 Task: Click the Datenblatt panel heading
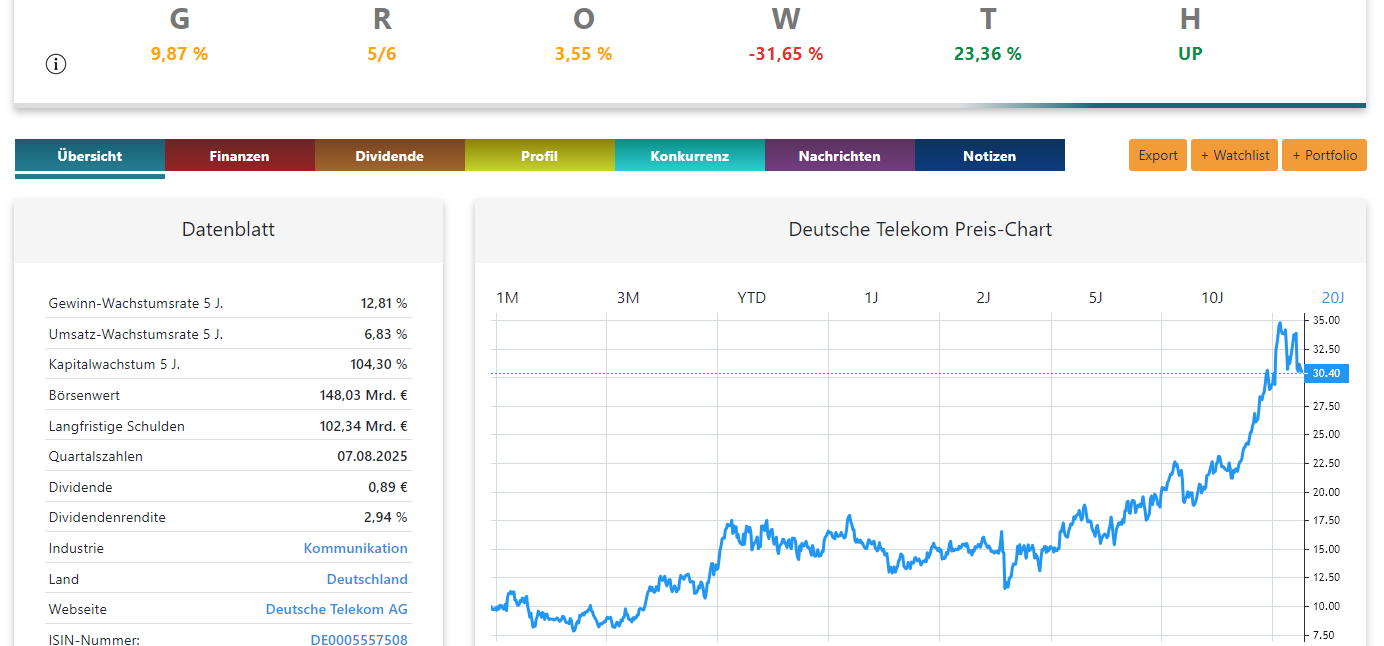coord(228,230)
